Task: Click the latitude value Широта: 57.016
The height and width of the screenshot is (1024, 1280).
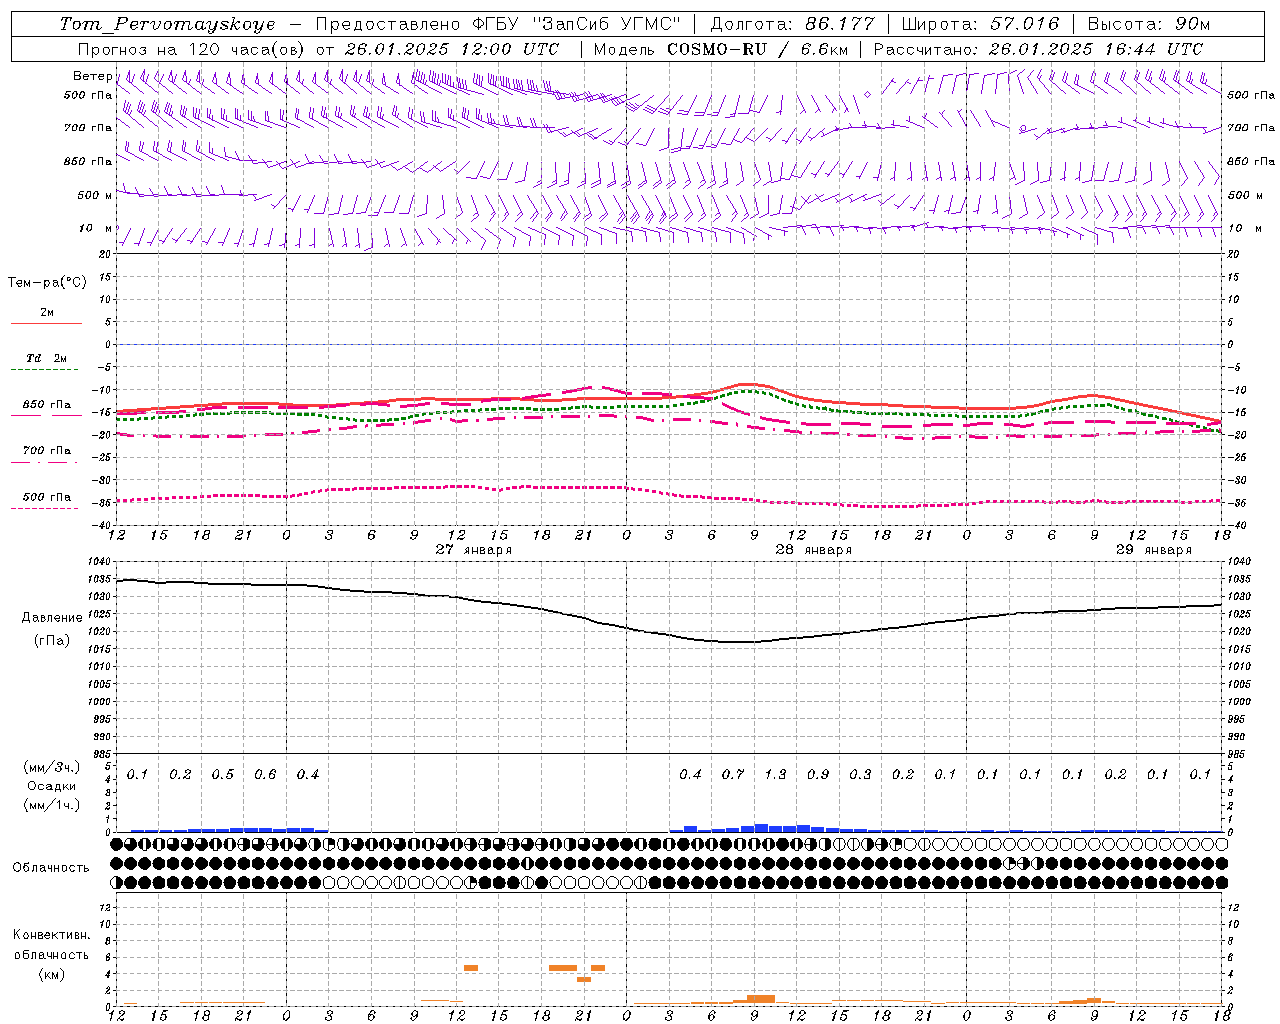Action: click(x=980, y=24)
